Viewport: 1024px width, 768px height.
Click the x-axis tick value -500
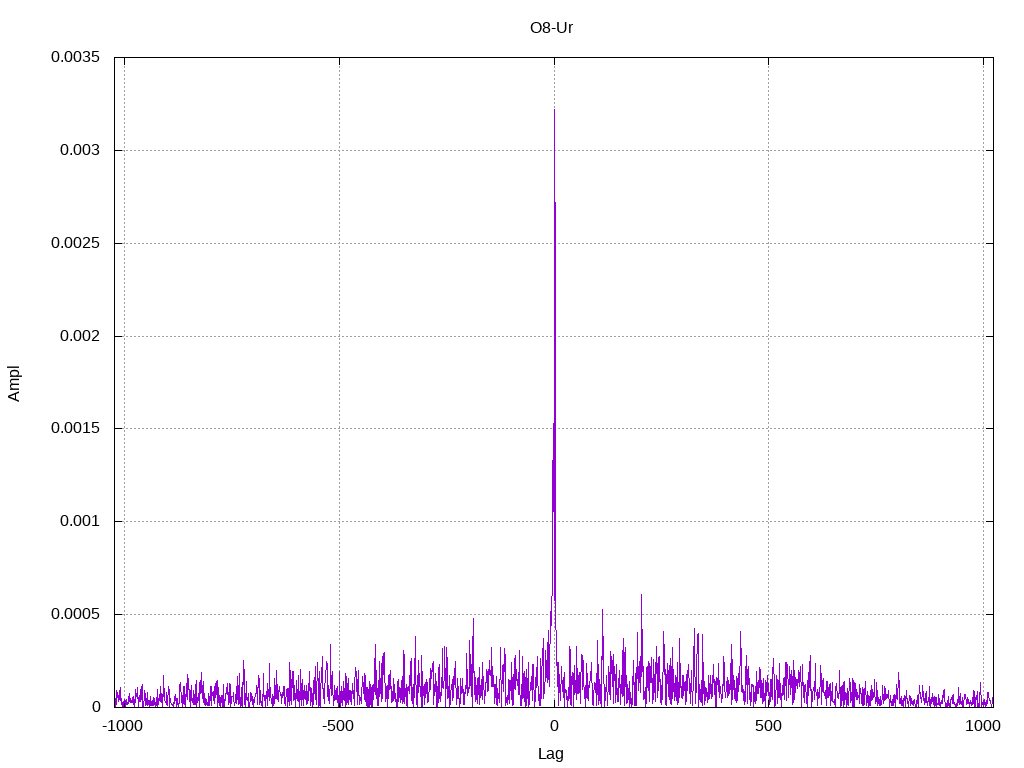(338, 726)
